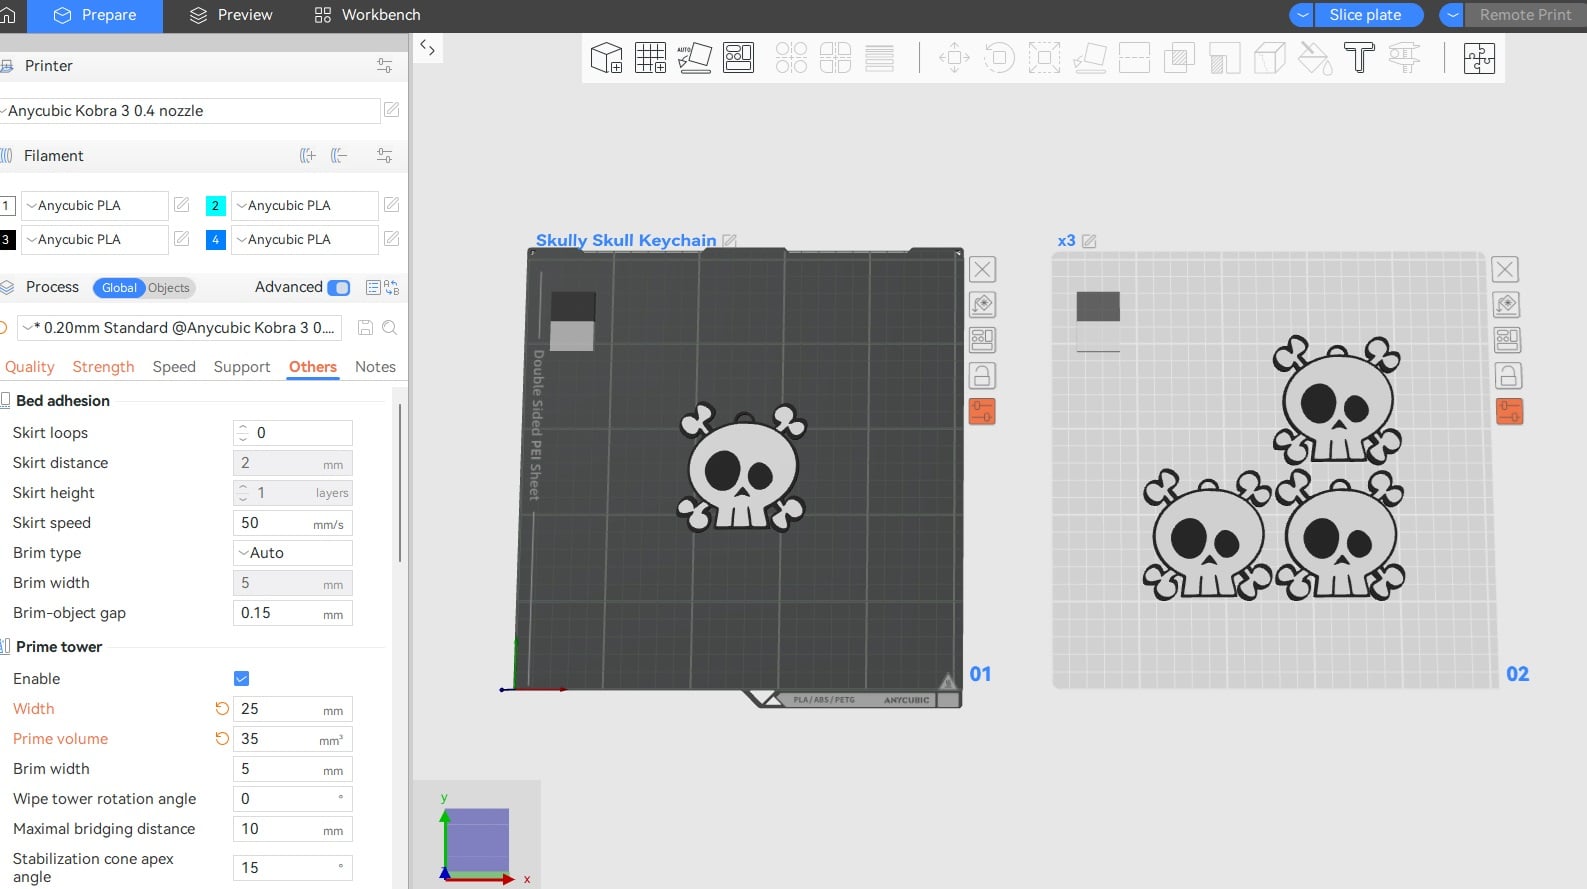Uncheck prime tower Enable checkbox
The width and height of the screenshot is (1587, 889).
pos(241,679)
